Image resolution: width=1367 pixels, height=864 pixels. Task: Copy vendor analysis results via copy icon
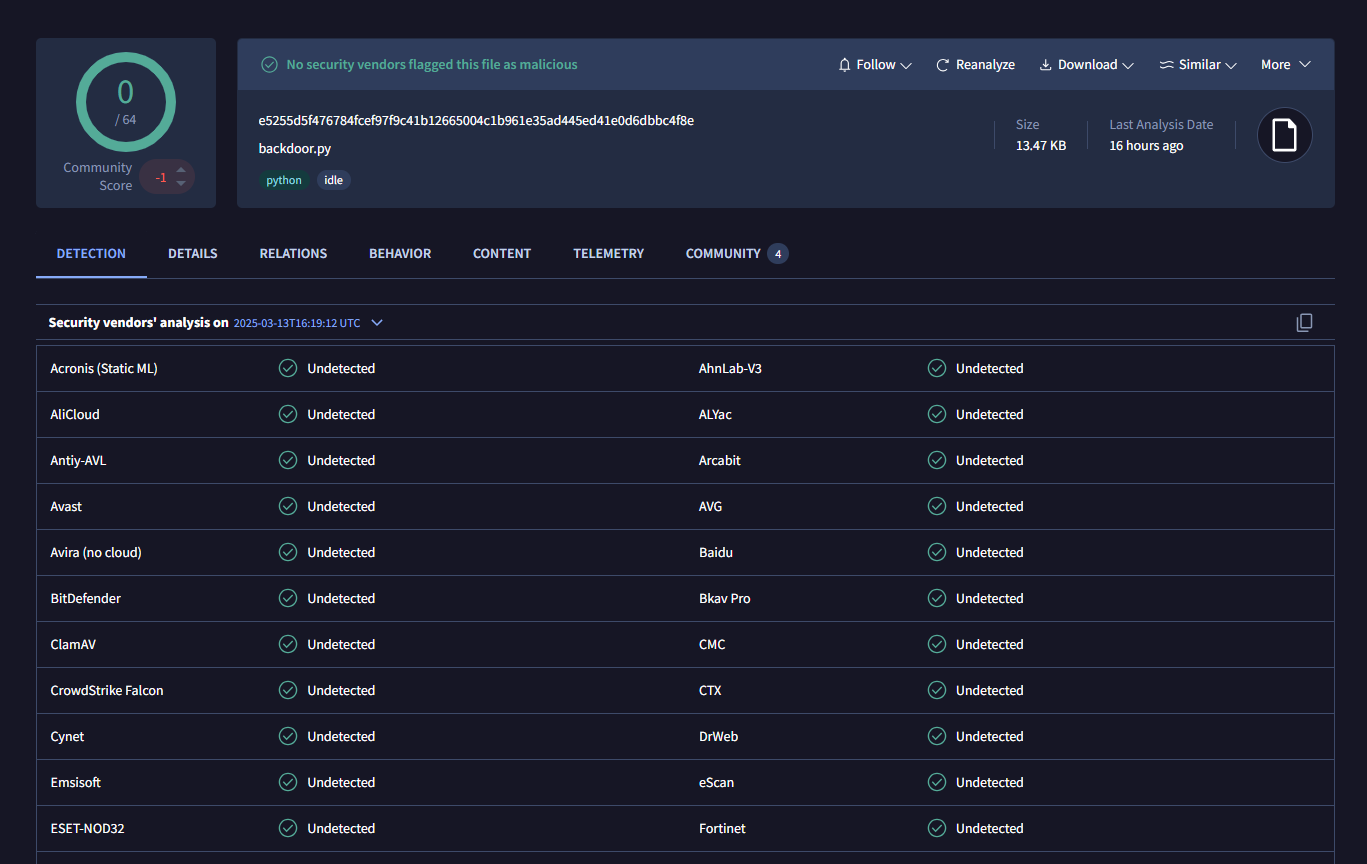(x=1304, y=323)
